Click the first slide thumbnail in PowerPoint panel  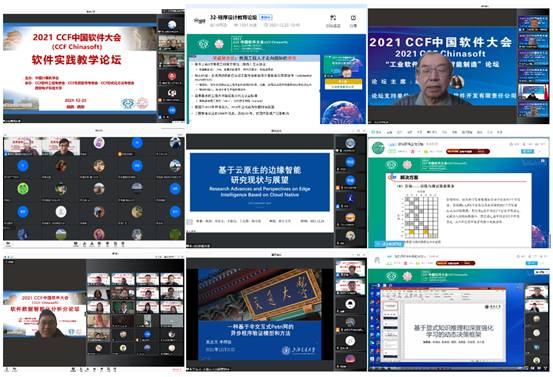click(390, 306)
